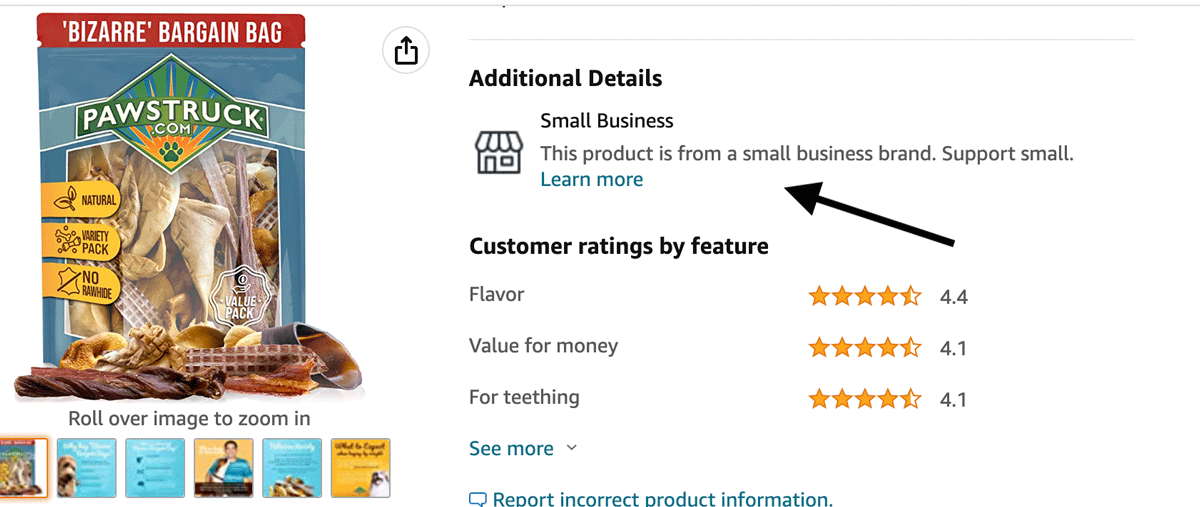
Task: Click the share icon above product image
Action: tap(406, 51)
